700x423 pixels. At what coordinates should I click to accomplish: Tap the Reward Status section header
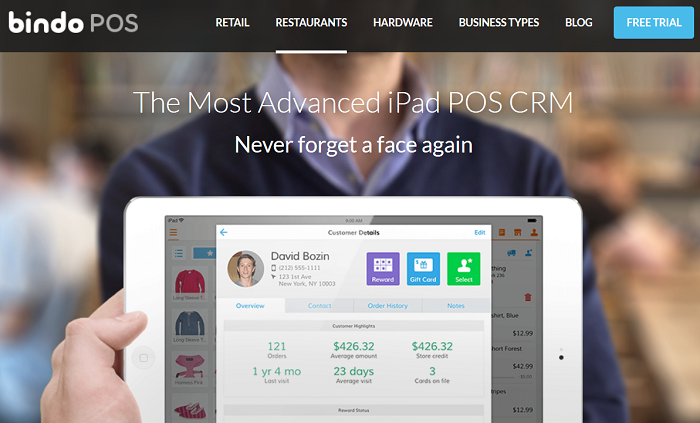pos(354,410)
